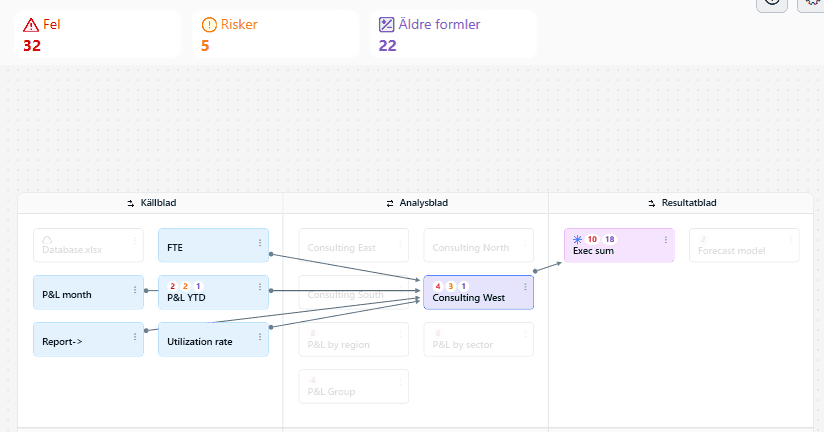Open the three-dot menu on Utilization rate
Screen dimensions: 824x432
(260, 337)
